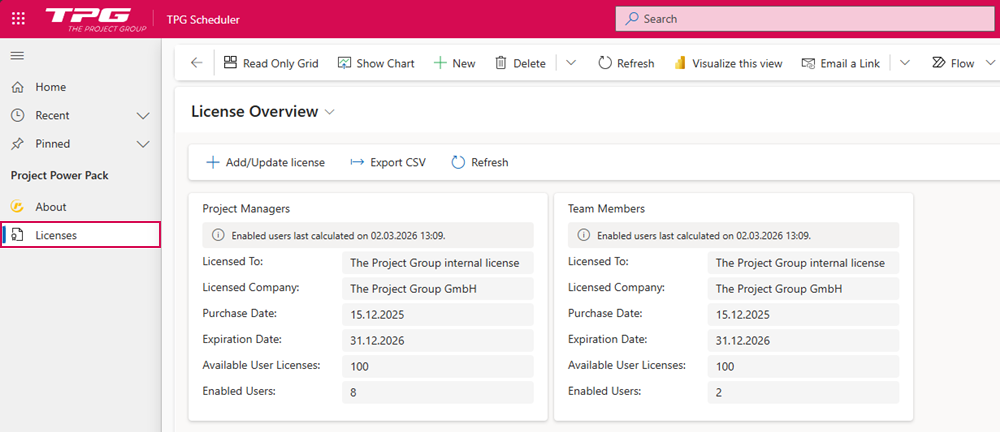Open Pinned in sidebar
The image size is (1000, 432).
(x=52, y=144)
